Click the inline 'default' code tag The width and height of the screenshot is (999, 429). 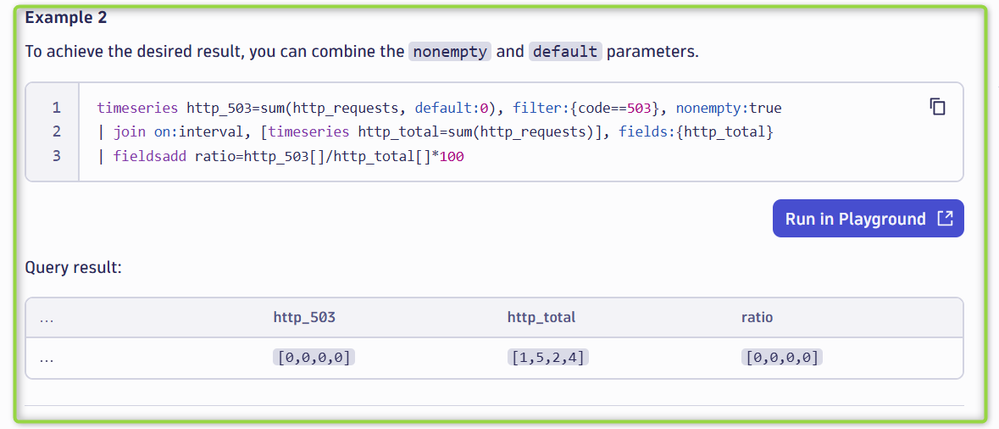(x=565, y=51)
